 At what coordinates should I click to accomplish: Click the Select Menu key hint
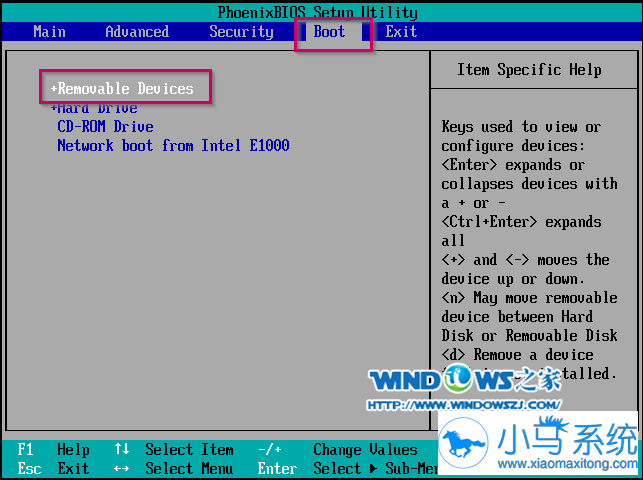189,468
